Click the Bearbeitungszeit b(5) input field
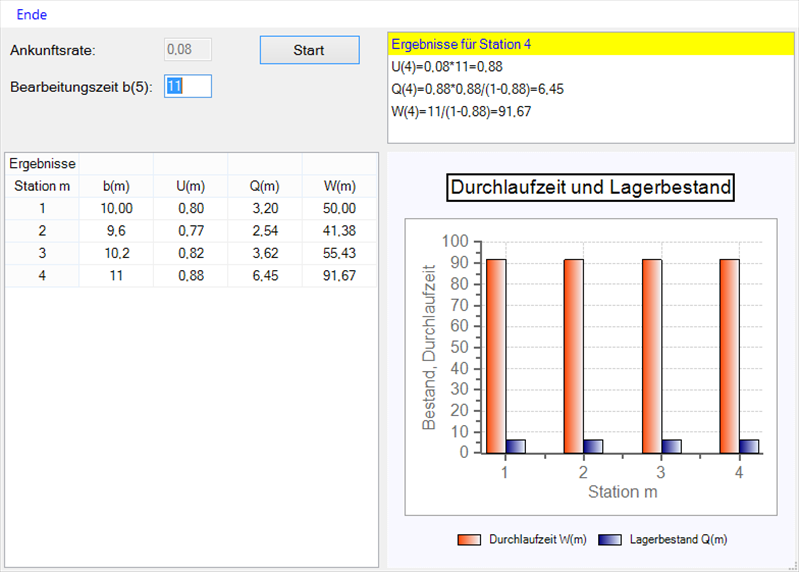Image resolution: width=799 pixels, height=572 pixels. (x=188, y=87)
